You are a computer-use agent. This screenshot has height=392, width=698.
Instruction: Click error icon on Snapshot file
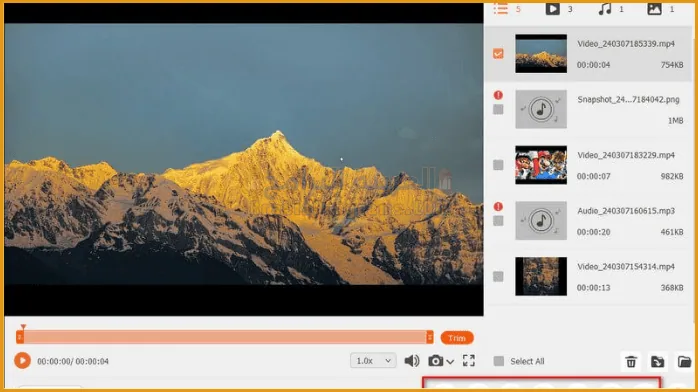pos(499,95)
